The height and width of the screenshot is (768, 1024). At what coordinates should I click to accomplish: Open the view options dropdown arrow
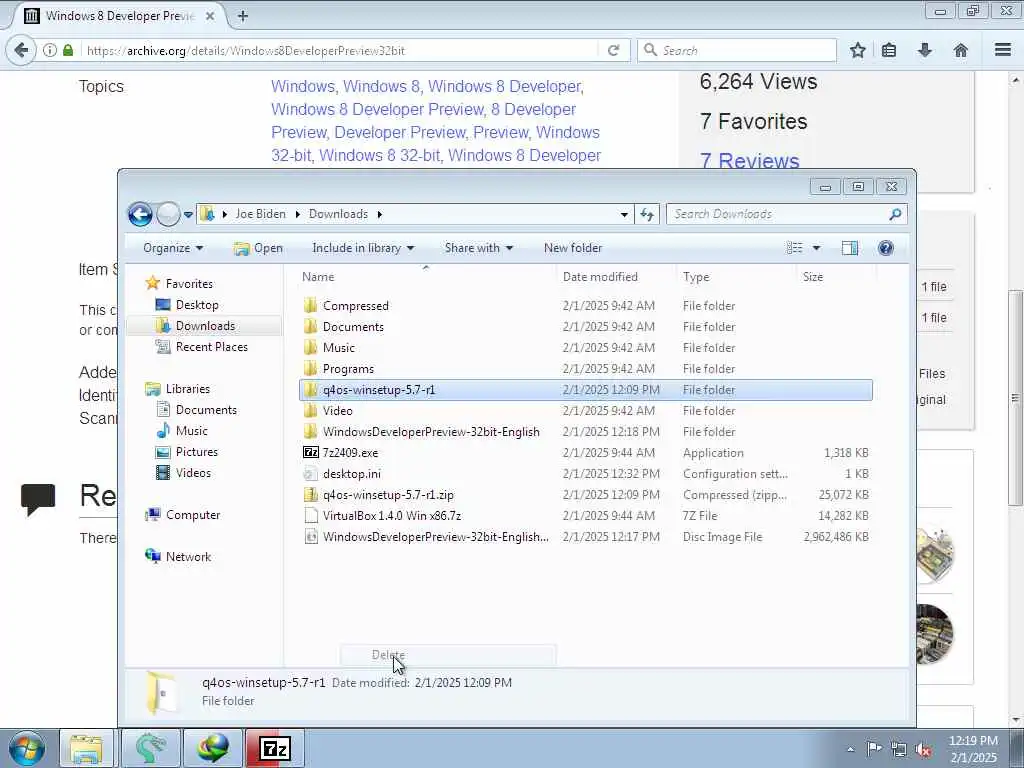coord(816,248)
